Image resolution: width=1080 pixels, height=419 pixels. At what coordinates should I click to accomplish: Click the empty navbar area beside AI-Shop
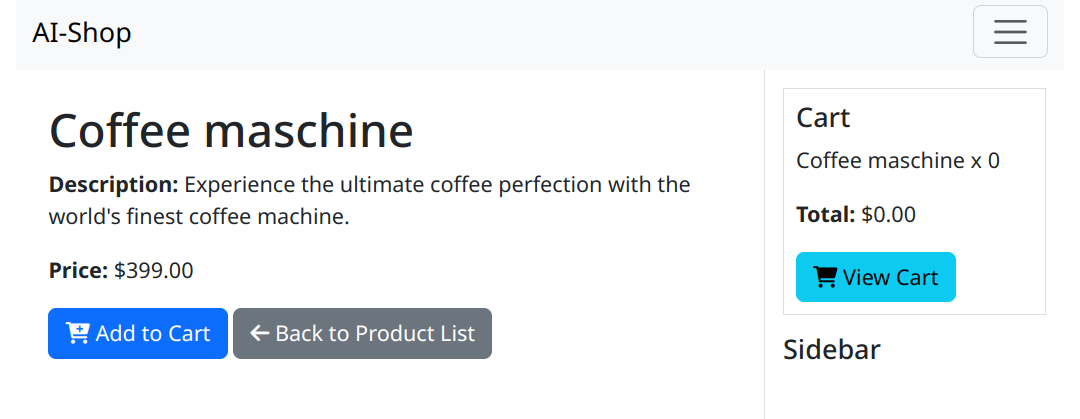click(x=551, y=32)
